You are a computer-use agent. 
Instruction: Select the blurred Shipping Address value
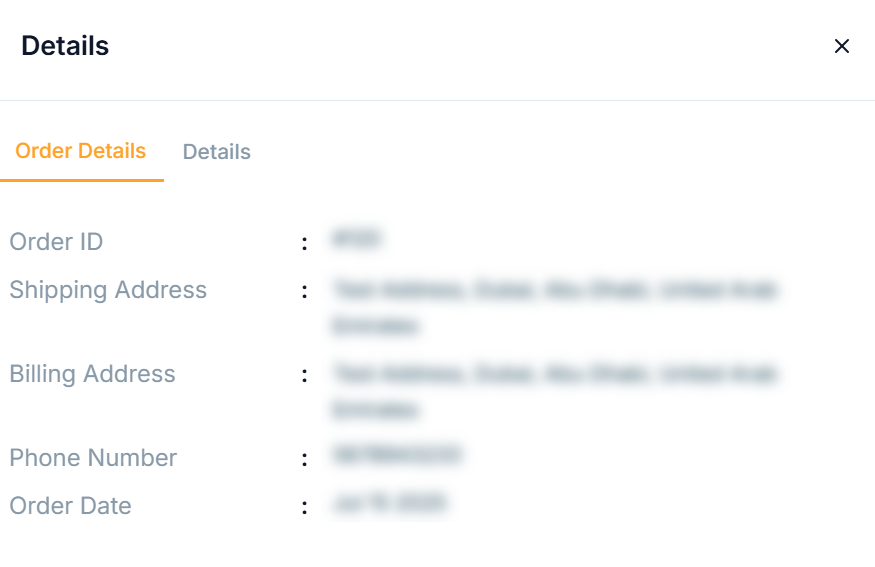pos(555,291)
